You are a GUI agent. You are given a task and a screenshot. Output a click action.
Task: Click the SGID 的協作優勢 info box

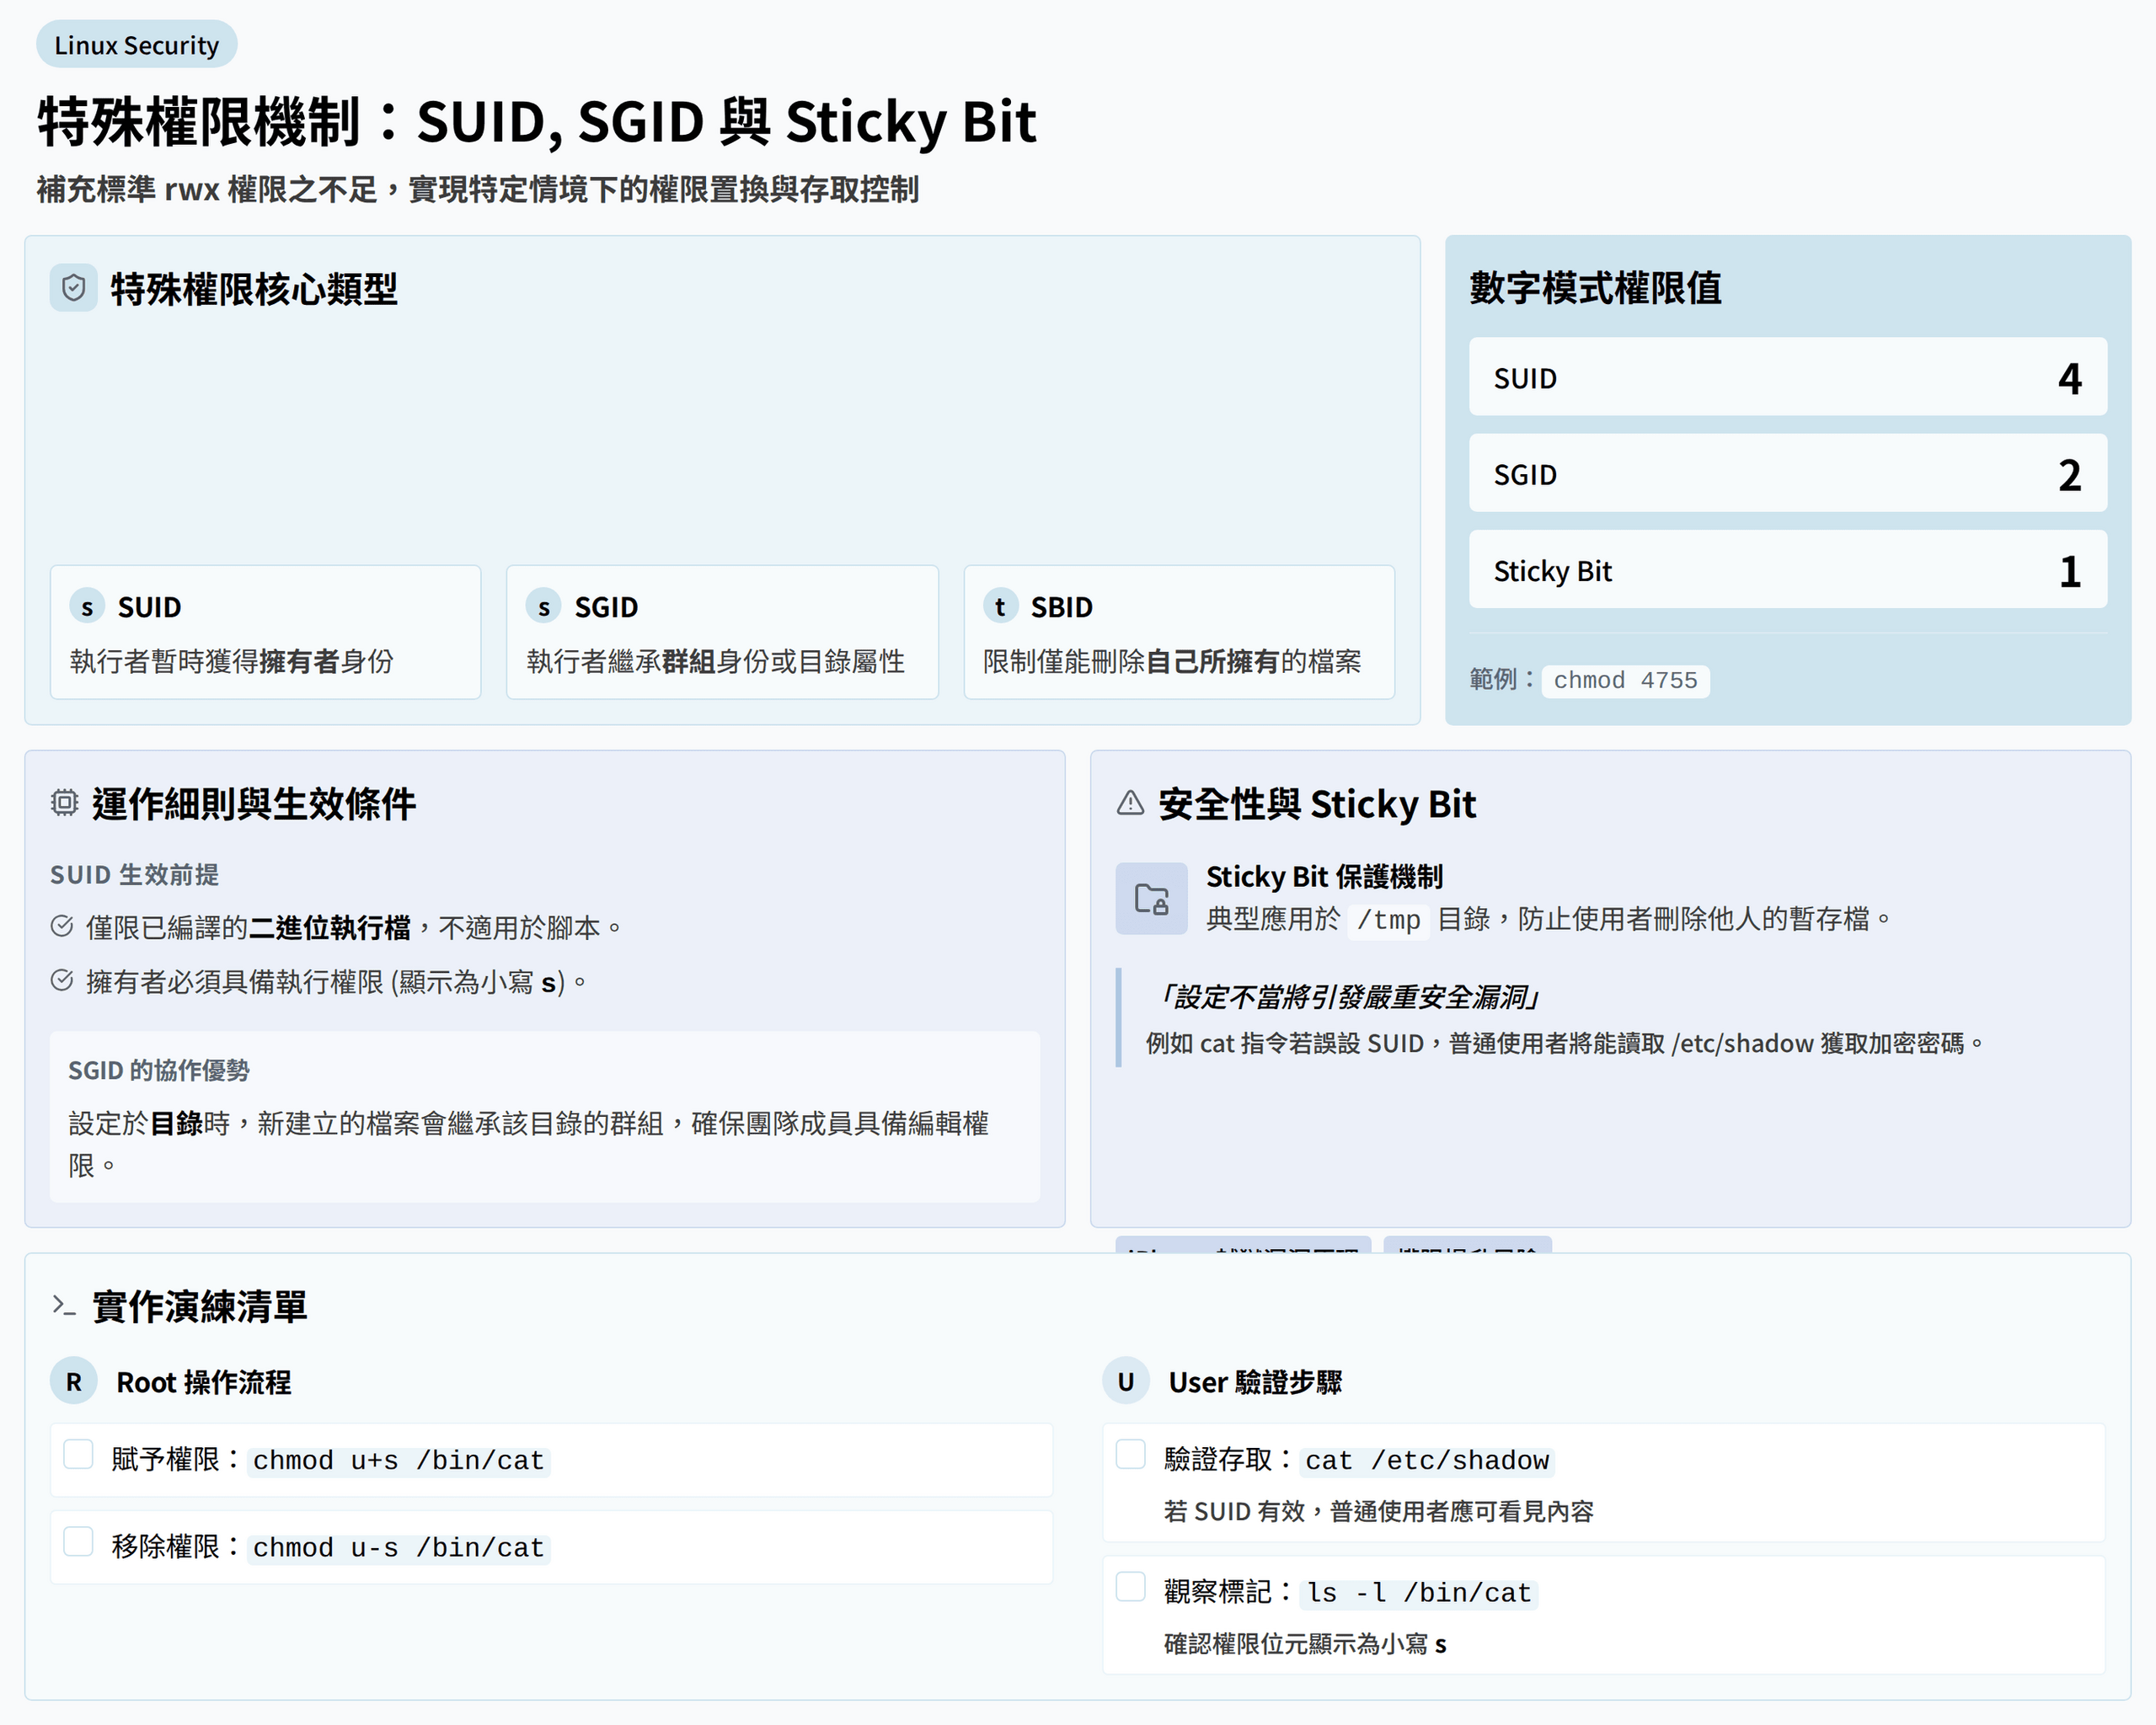(x=544, y=1116)
